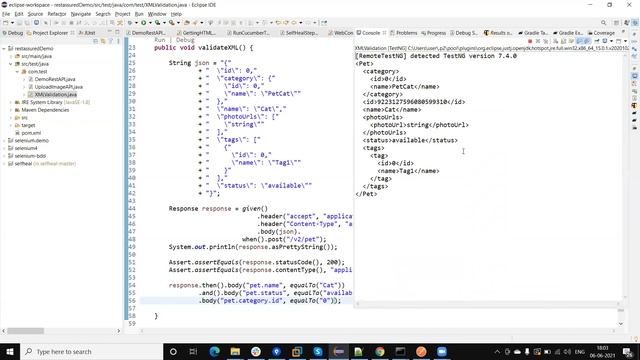
Task: Open the New file toolbar icon
Action: coord(6,23)
